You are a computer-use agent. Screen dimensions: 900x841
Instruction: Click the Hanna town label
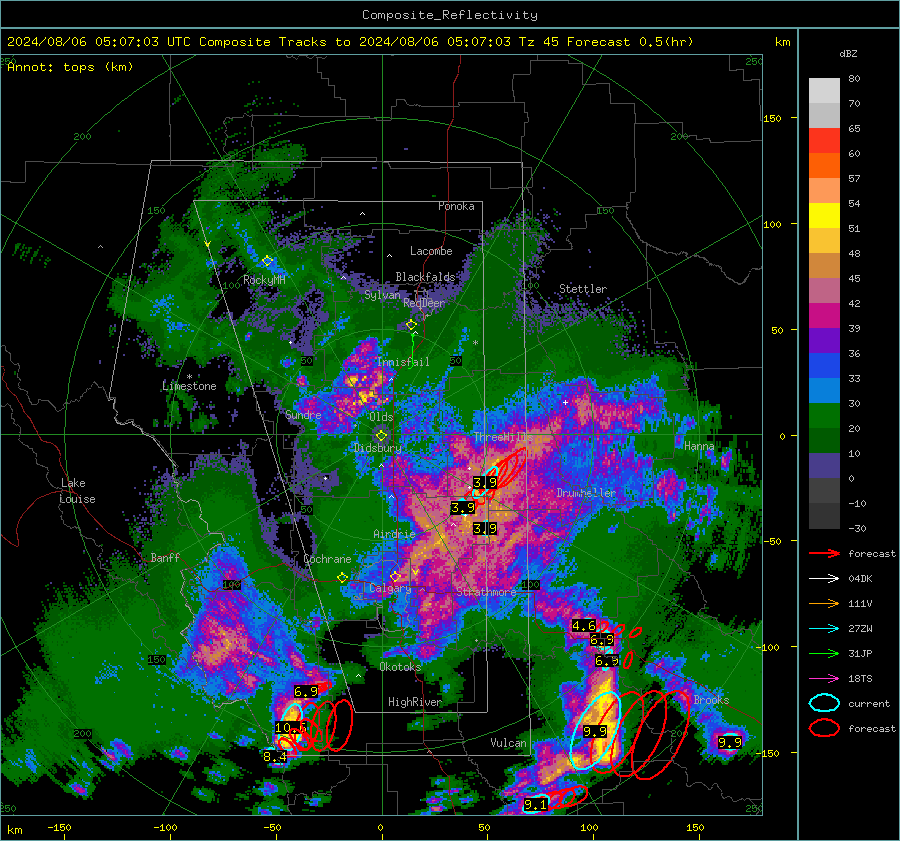click(699, 445)
